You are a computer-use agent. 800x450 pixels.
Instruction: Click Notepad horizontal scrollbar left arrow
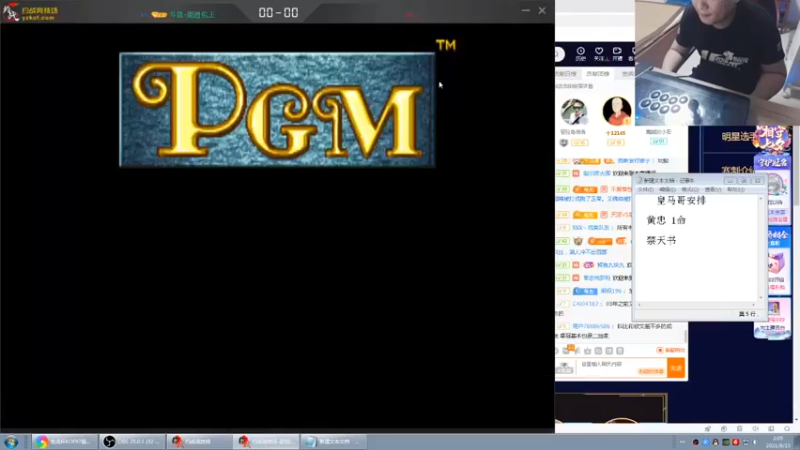point(639,305)
